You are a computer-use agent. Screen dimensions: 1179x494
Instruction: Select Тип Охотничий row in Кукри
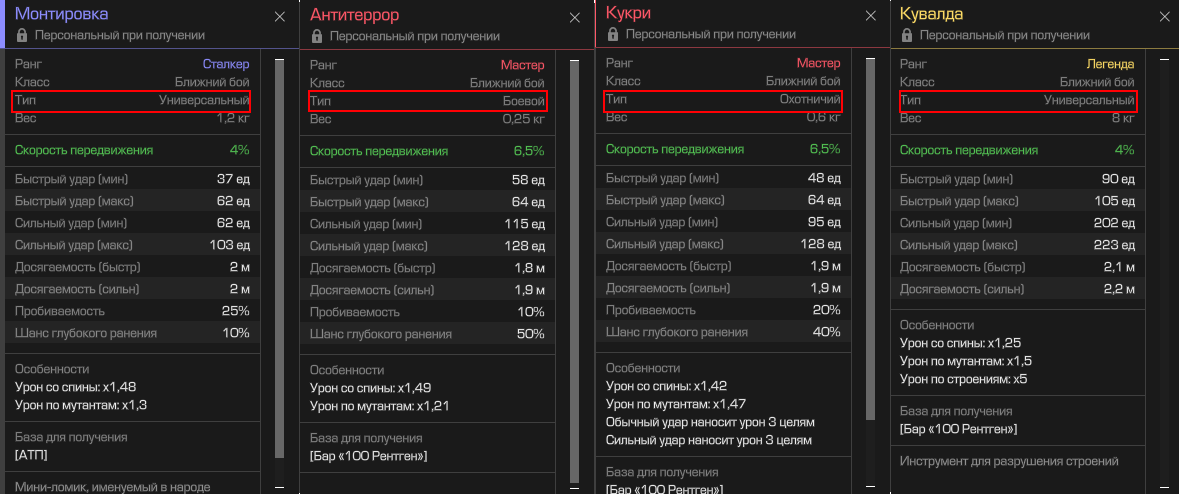point(722,101)
